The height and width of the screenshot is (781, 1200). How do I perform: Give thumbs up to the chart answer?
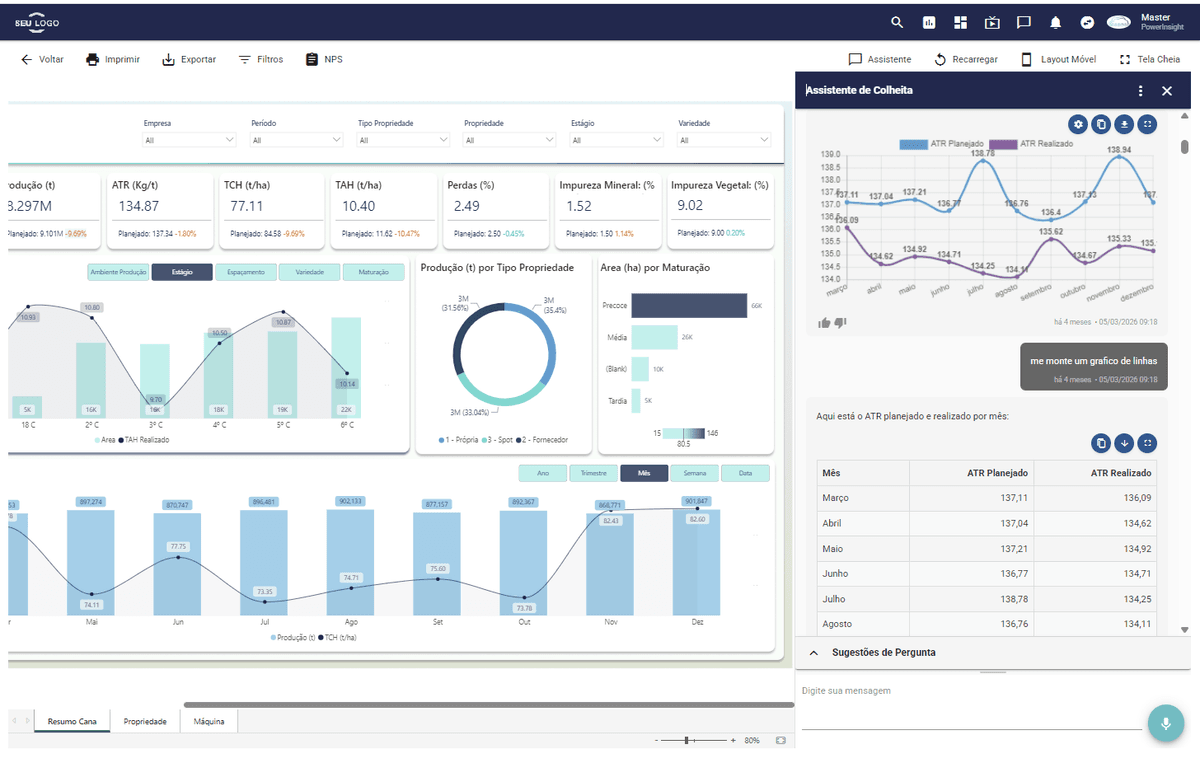coord(825,322)
